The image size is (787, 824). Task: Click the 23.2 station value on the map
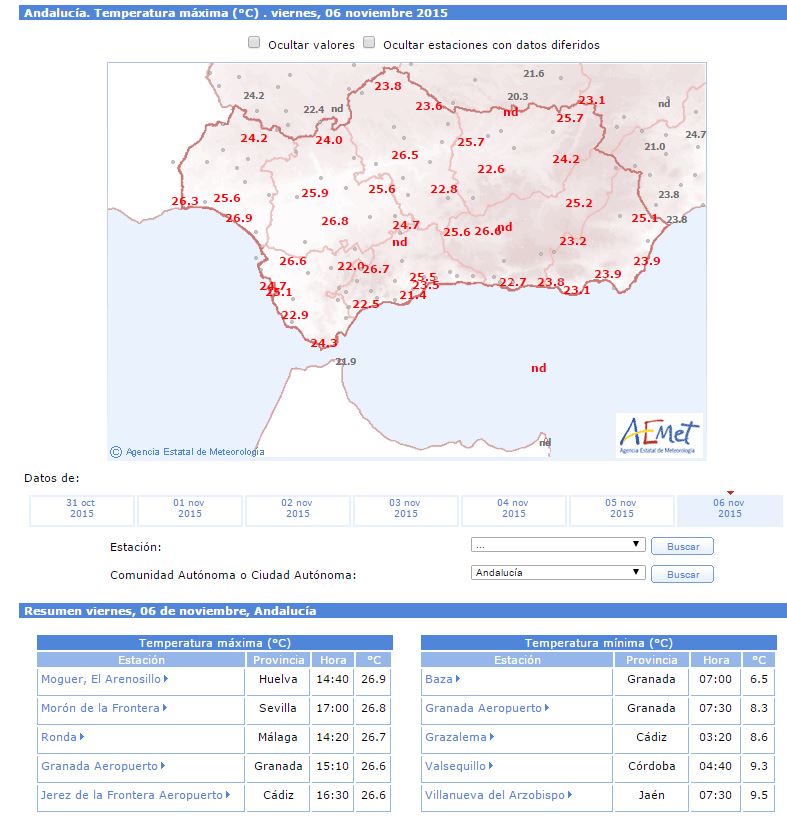[x=573, y=241]
